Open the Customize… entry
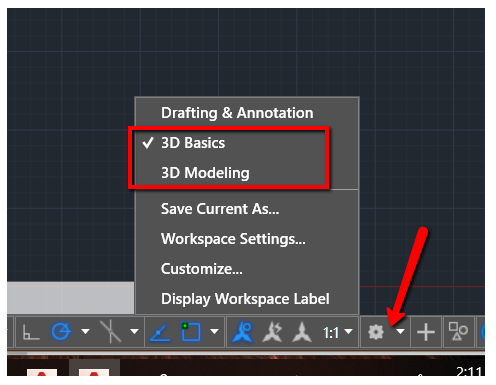This screenshot has width=496, height=385. click(x=247, y=269)
